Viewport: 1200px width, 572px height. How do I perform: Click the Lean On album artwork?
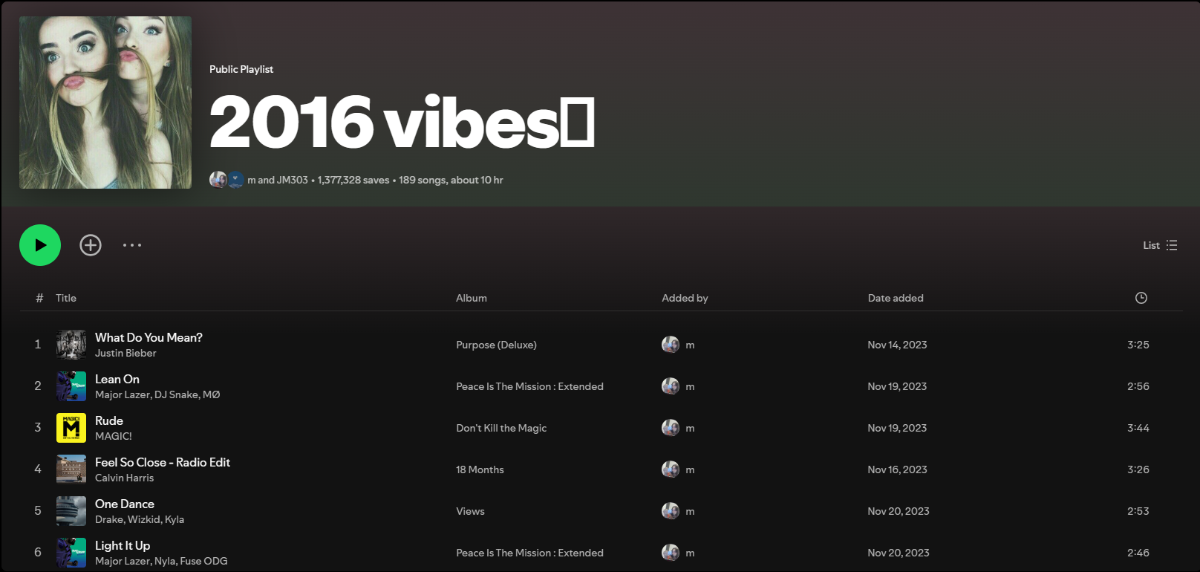tap(71, 386)
